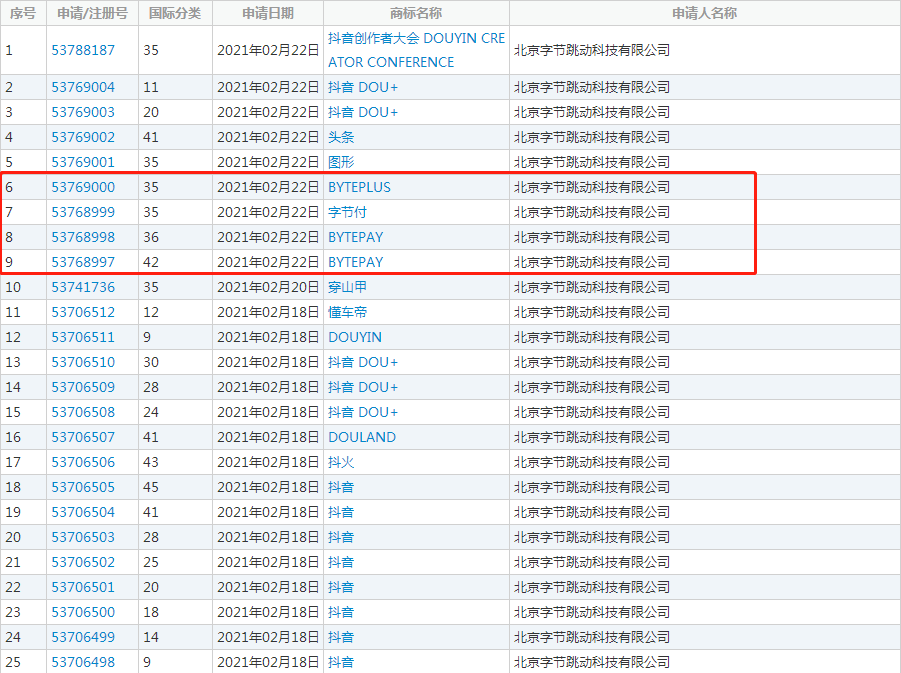
Task: Open application number 53706505
Action: 83,487
